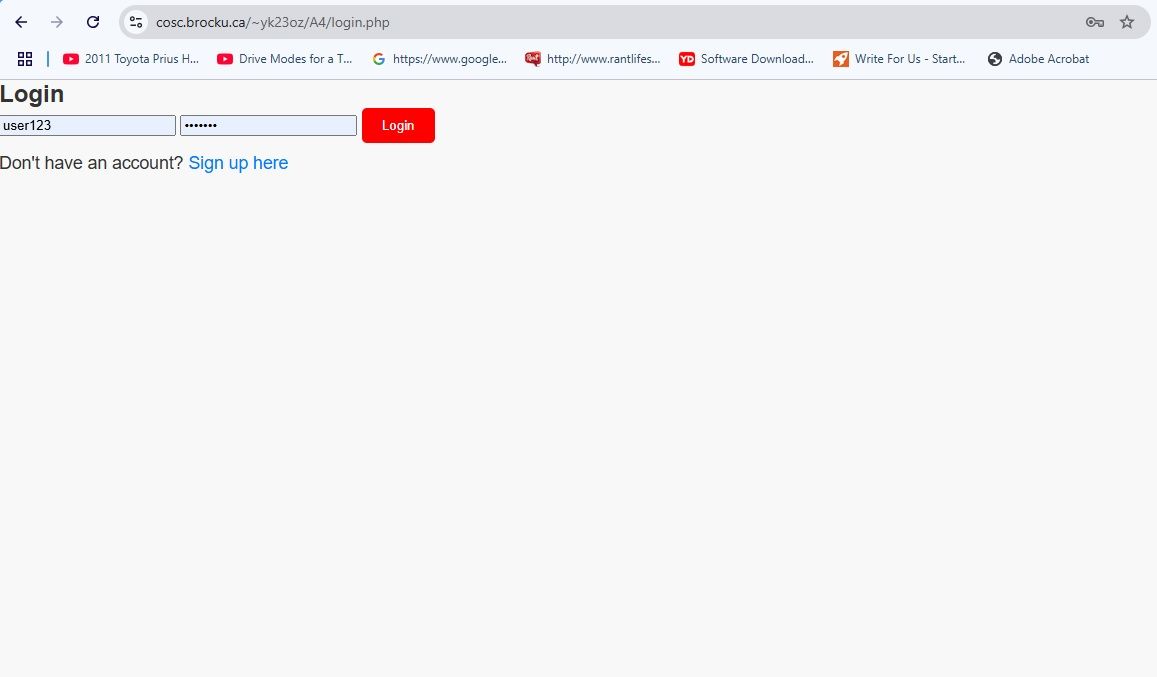Click the Google favicon in bookmarks bar

click(x=378, y=58)
